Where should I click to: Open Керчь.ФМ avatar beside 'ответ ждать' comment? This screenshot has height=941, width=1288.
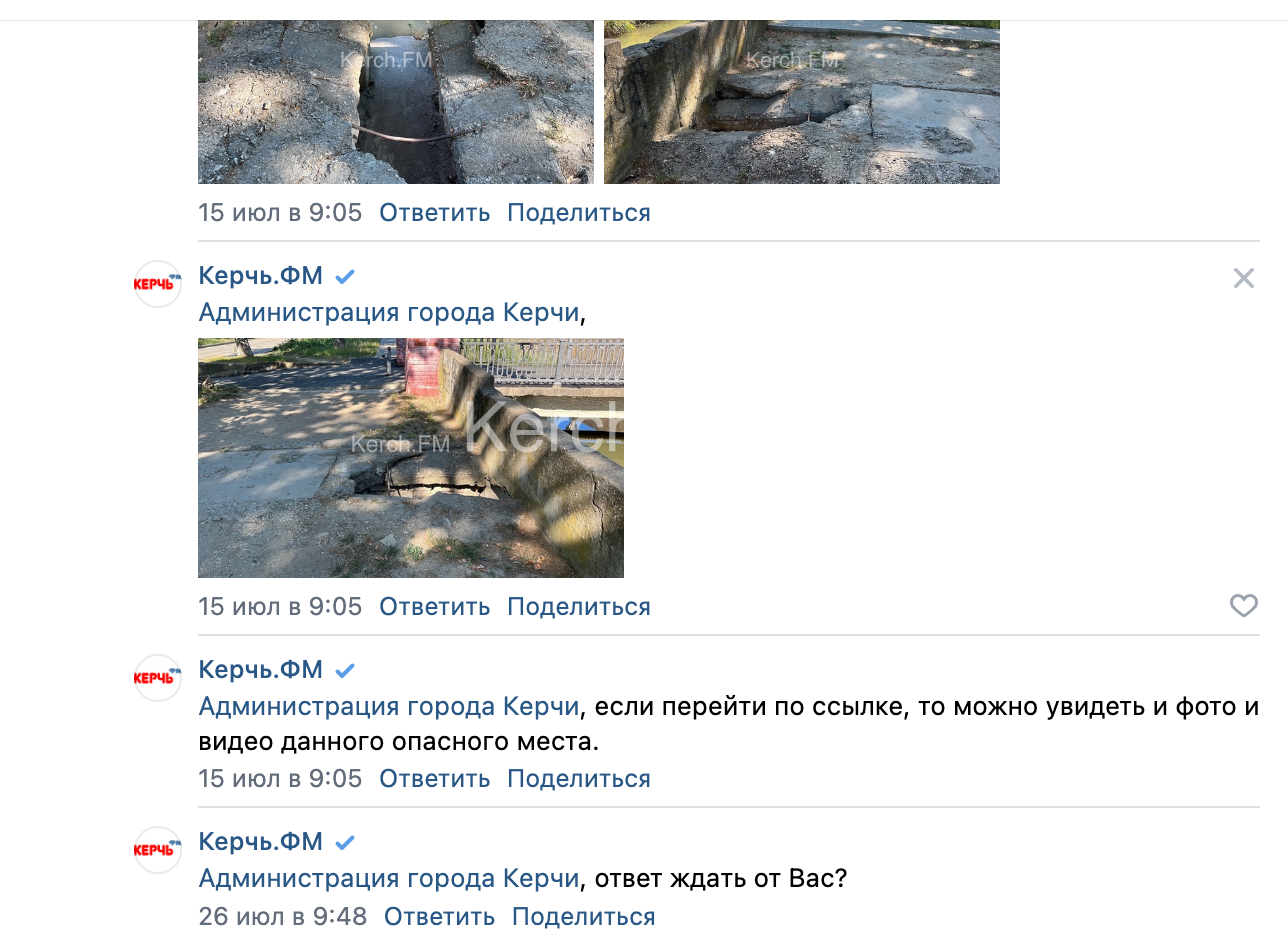pos(158,850)
